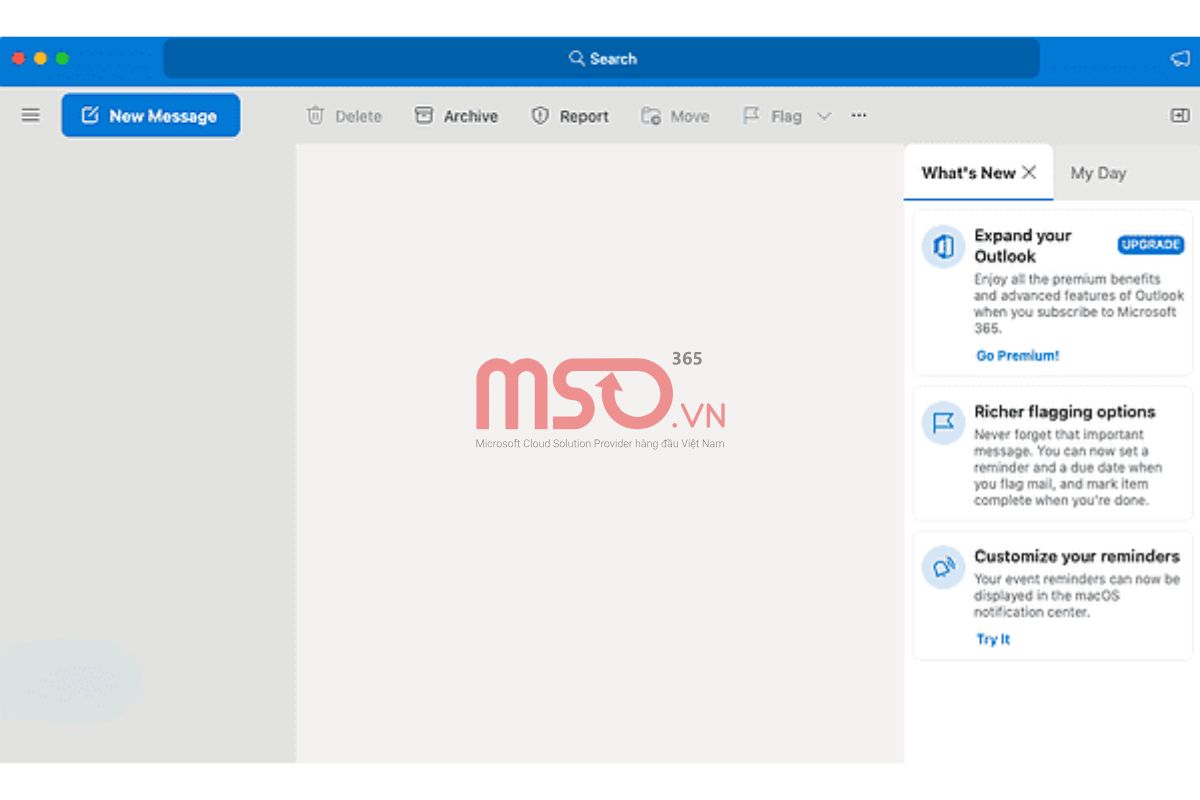Close the What's New tab
Viewport: 1200px width, 800px height.
[1029, 172]
